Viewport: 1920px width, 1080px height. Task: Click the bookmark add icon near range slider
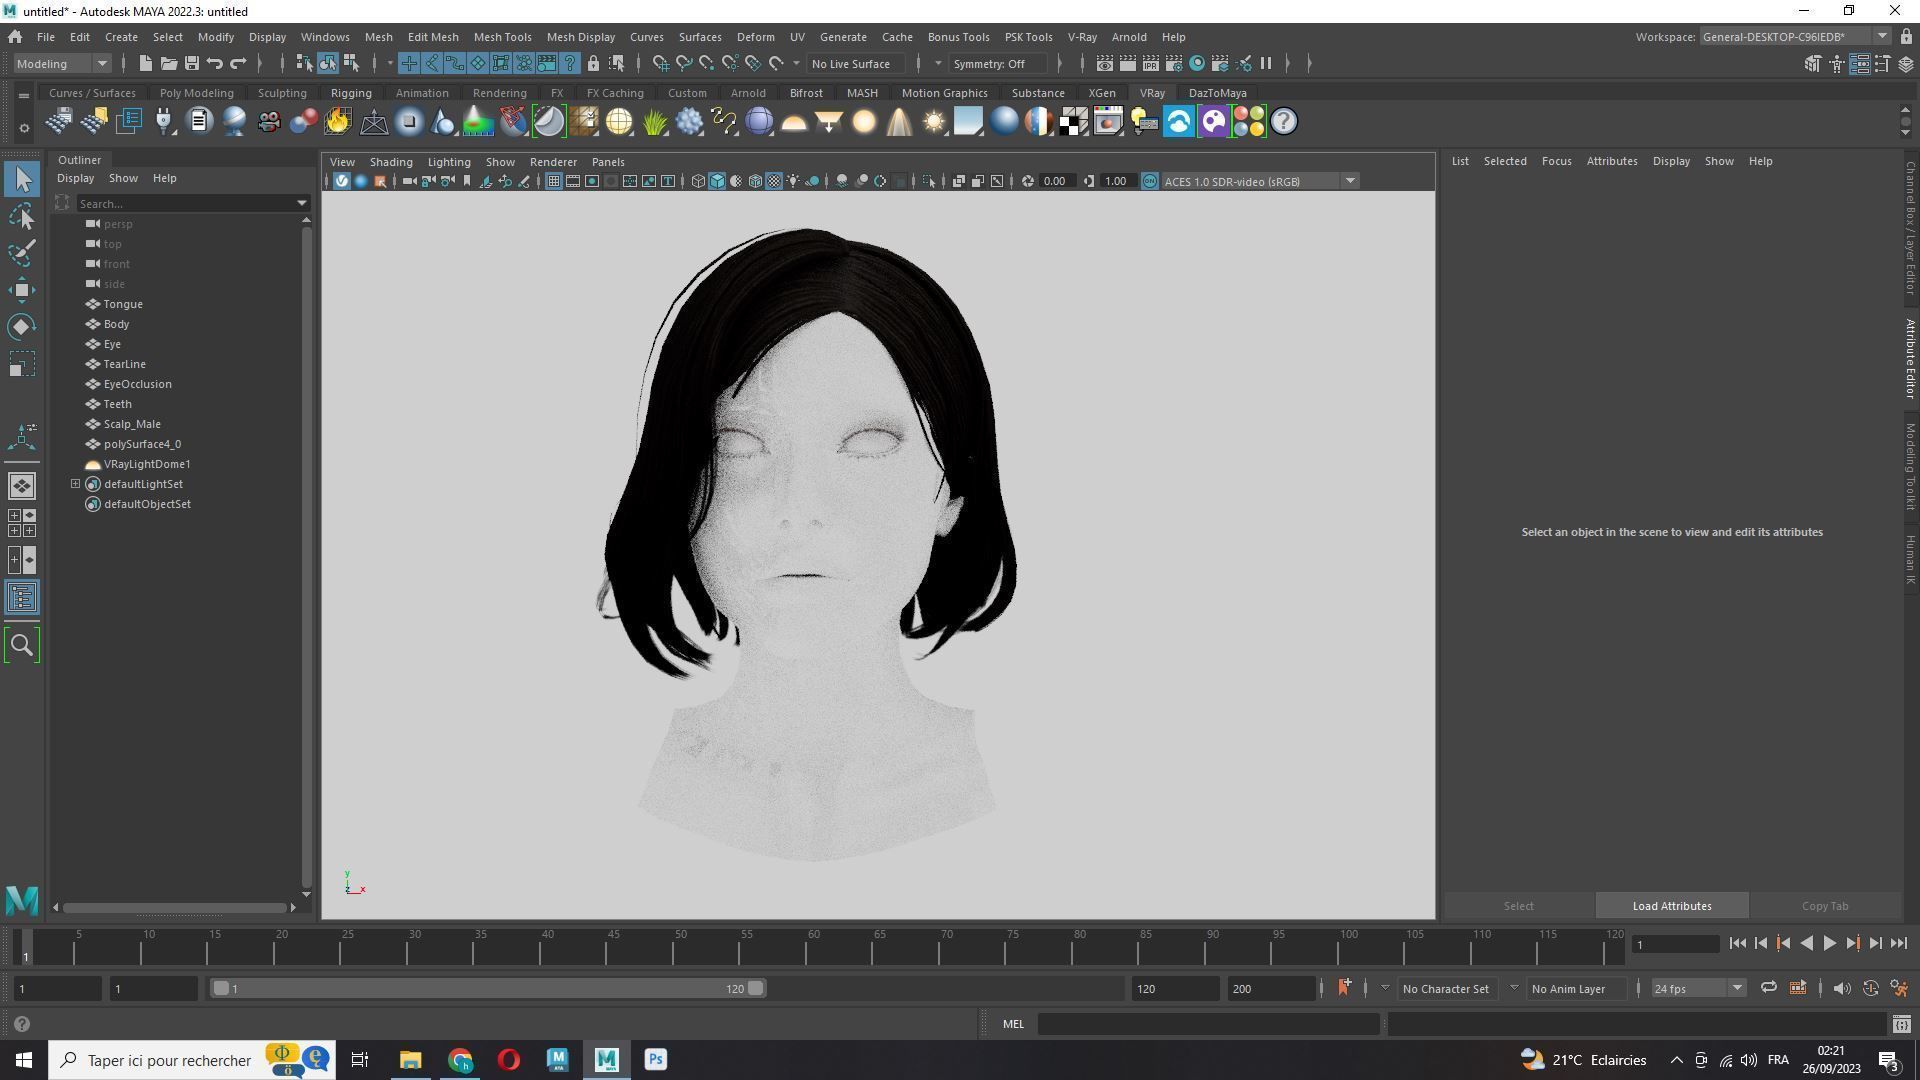1344,988
